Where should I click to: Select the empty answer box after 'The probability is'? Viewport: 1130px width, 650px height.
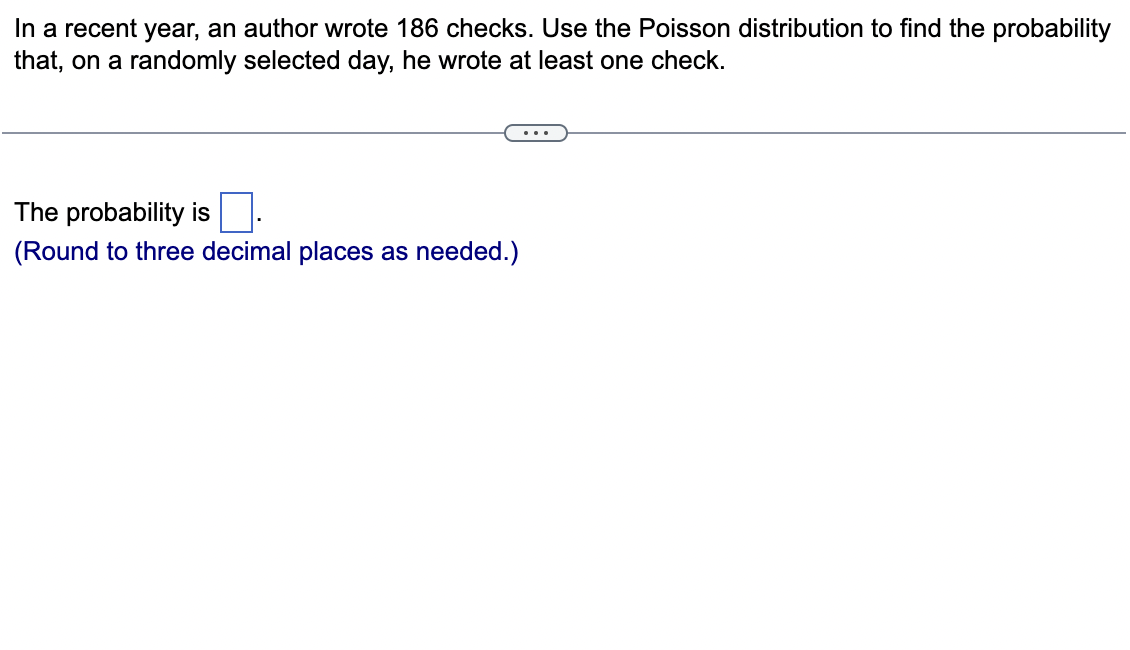pos(236,210)
